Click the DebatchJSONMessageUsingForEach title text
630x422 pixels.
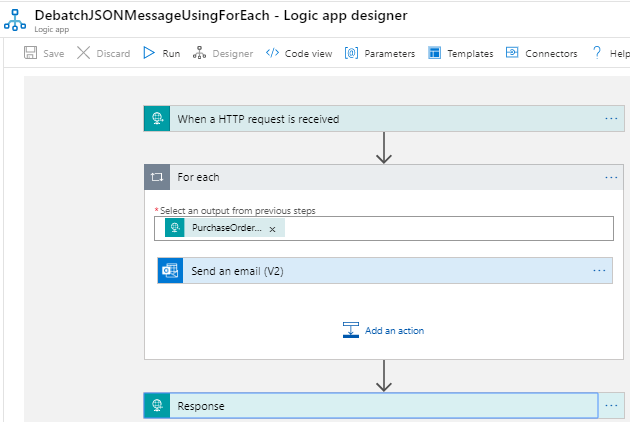pos(152,15)
